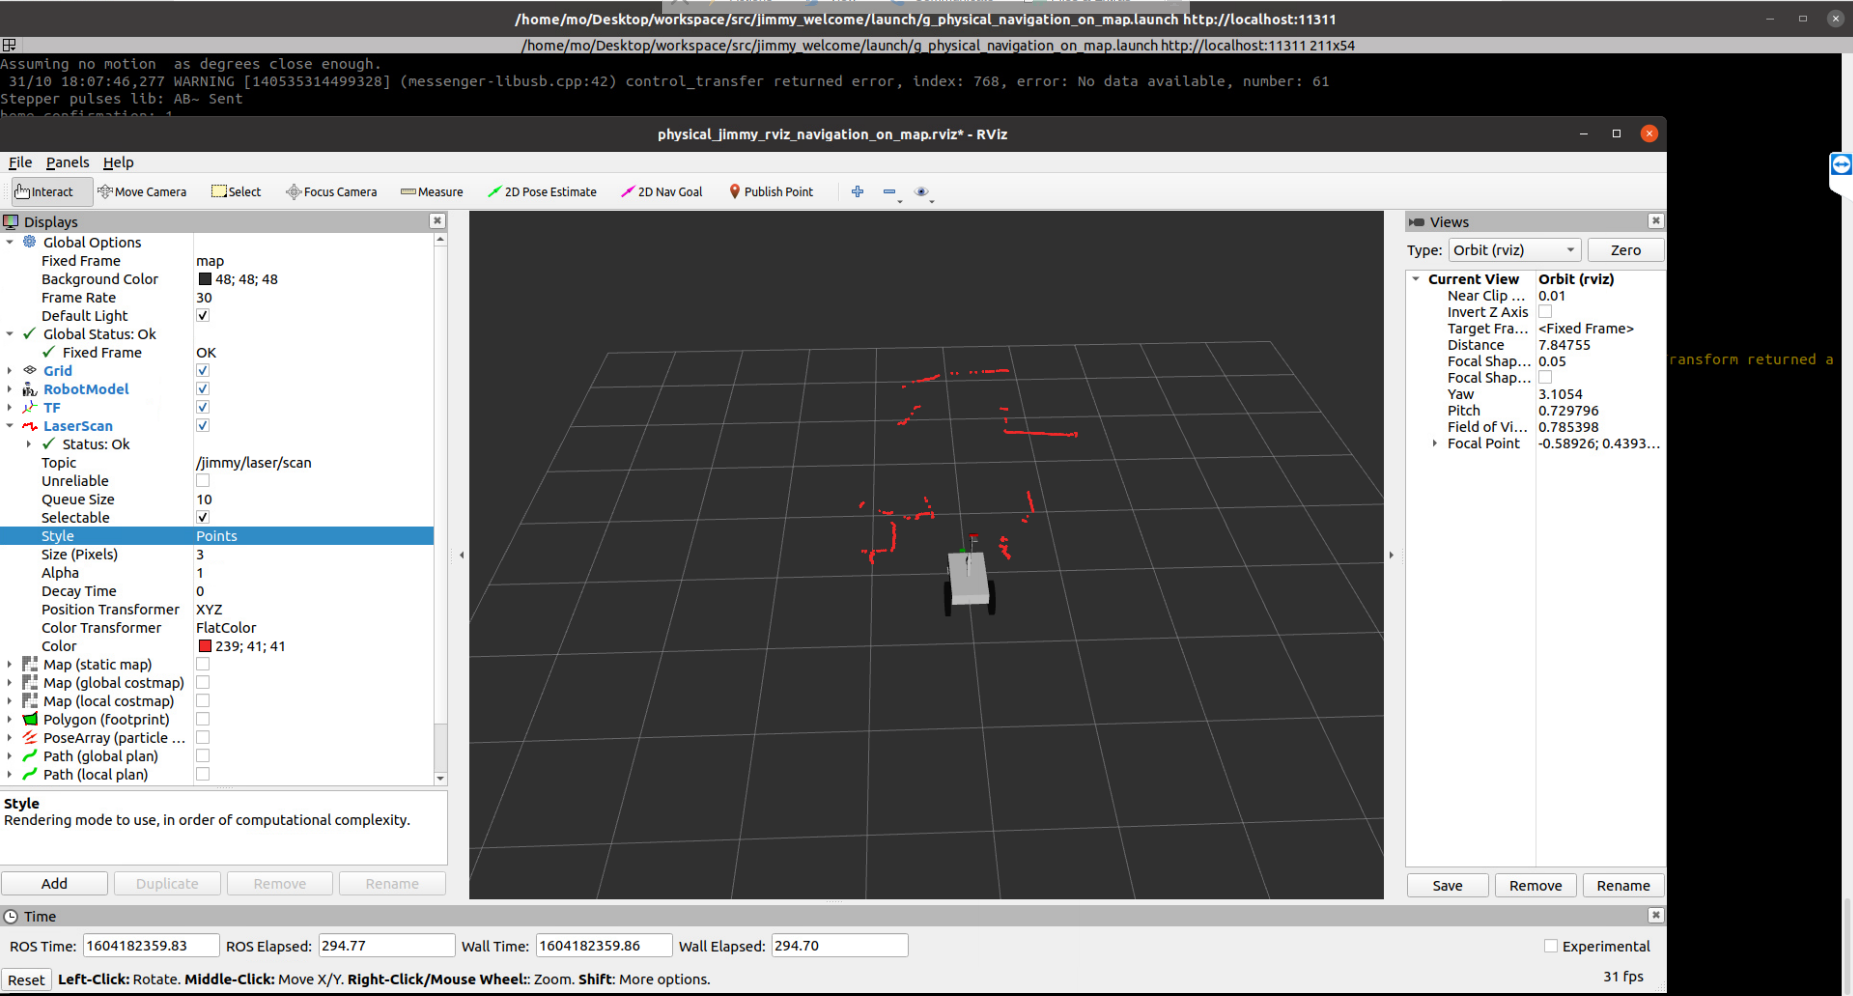Click the Map (static map) icon

pos(30,665)
